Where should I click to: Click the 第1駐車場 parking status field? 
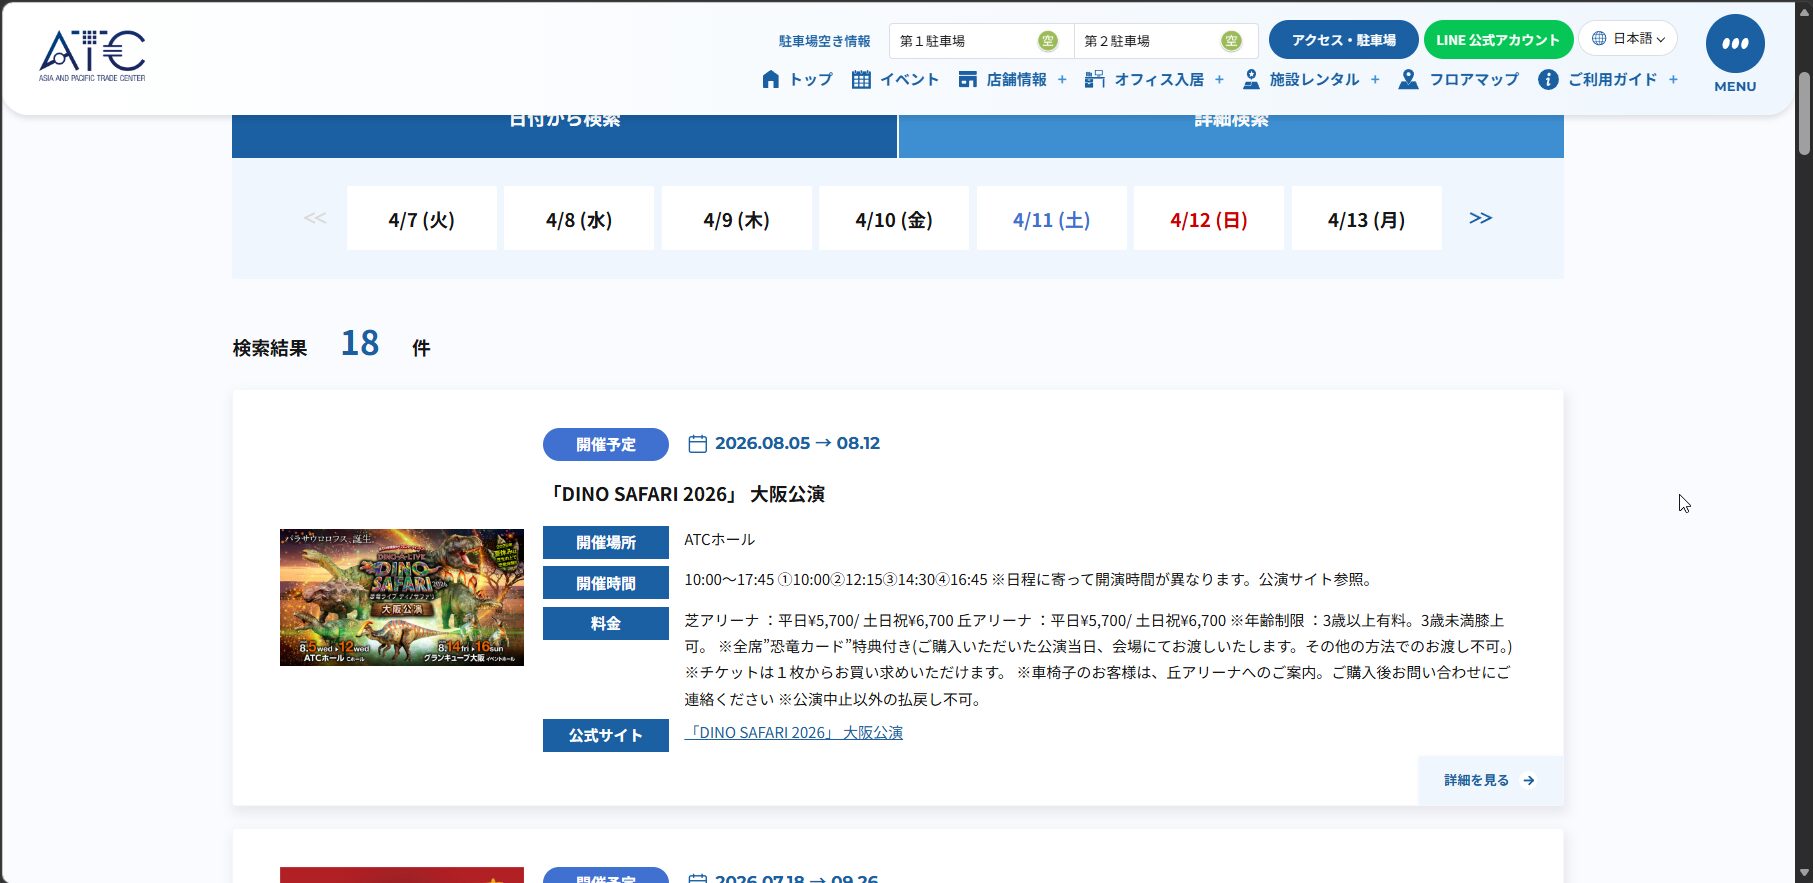[982, 41]
